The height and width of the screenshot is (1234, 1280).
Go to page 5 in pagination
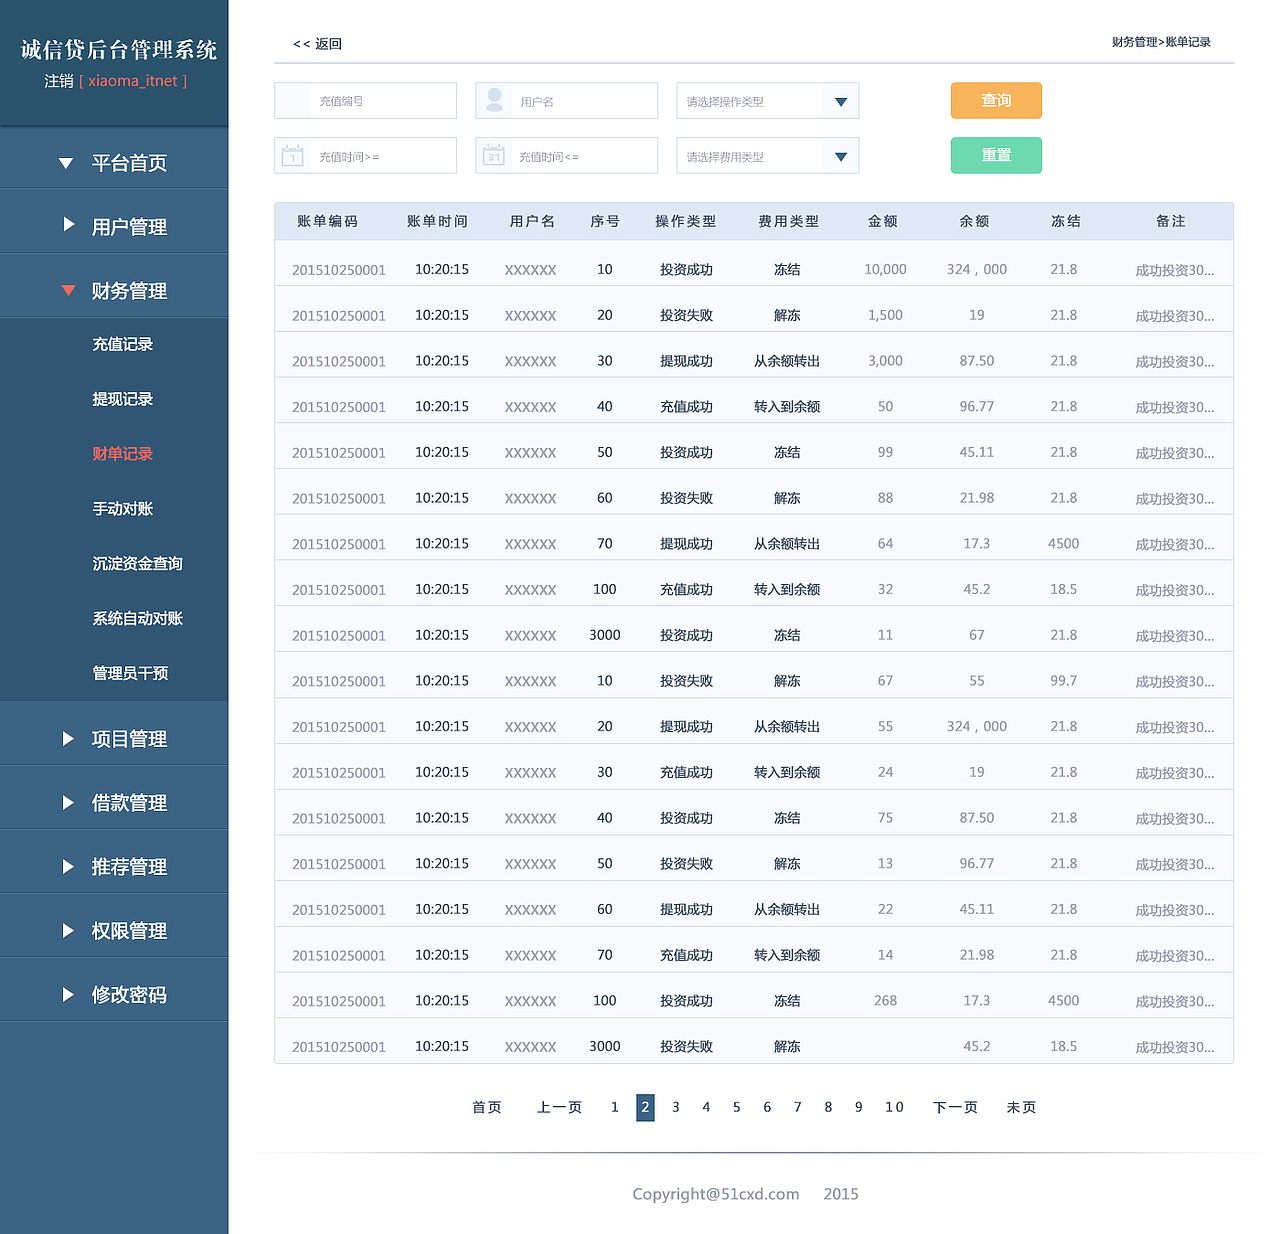tap(737, 1107)
